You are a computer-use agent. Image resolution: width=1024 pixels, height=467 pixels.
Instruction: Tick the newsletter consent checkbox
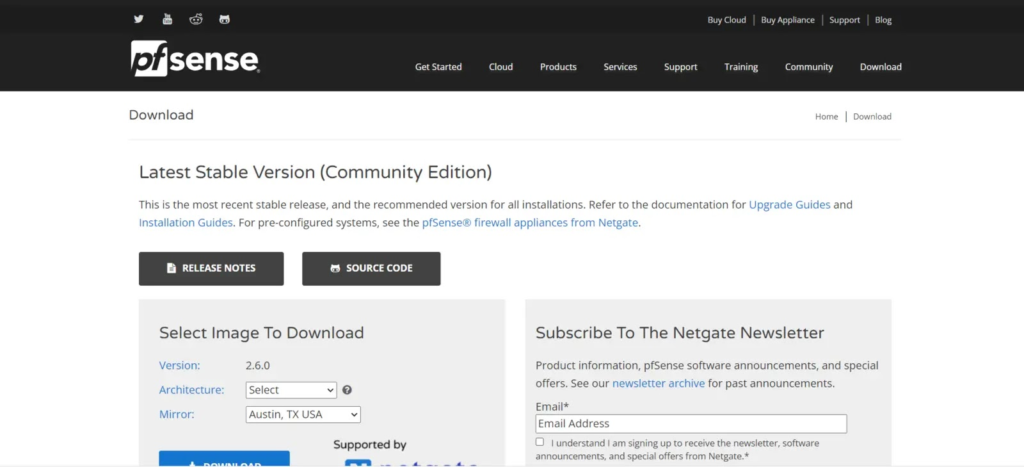(540, 442)
